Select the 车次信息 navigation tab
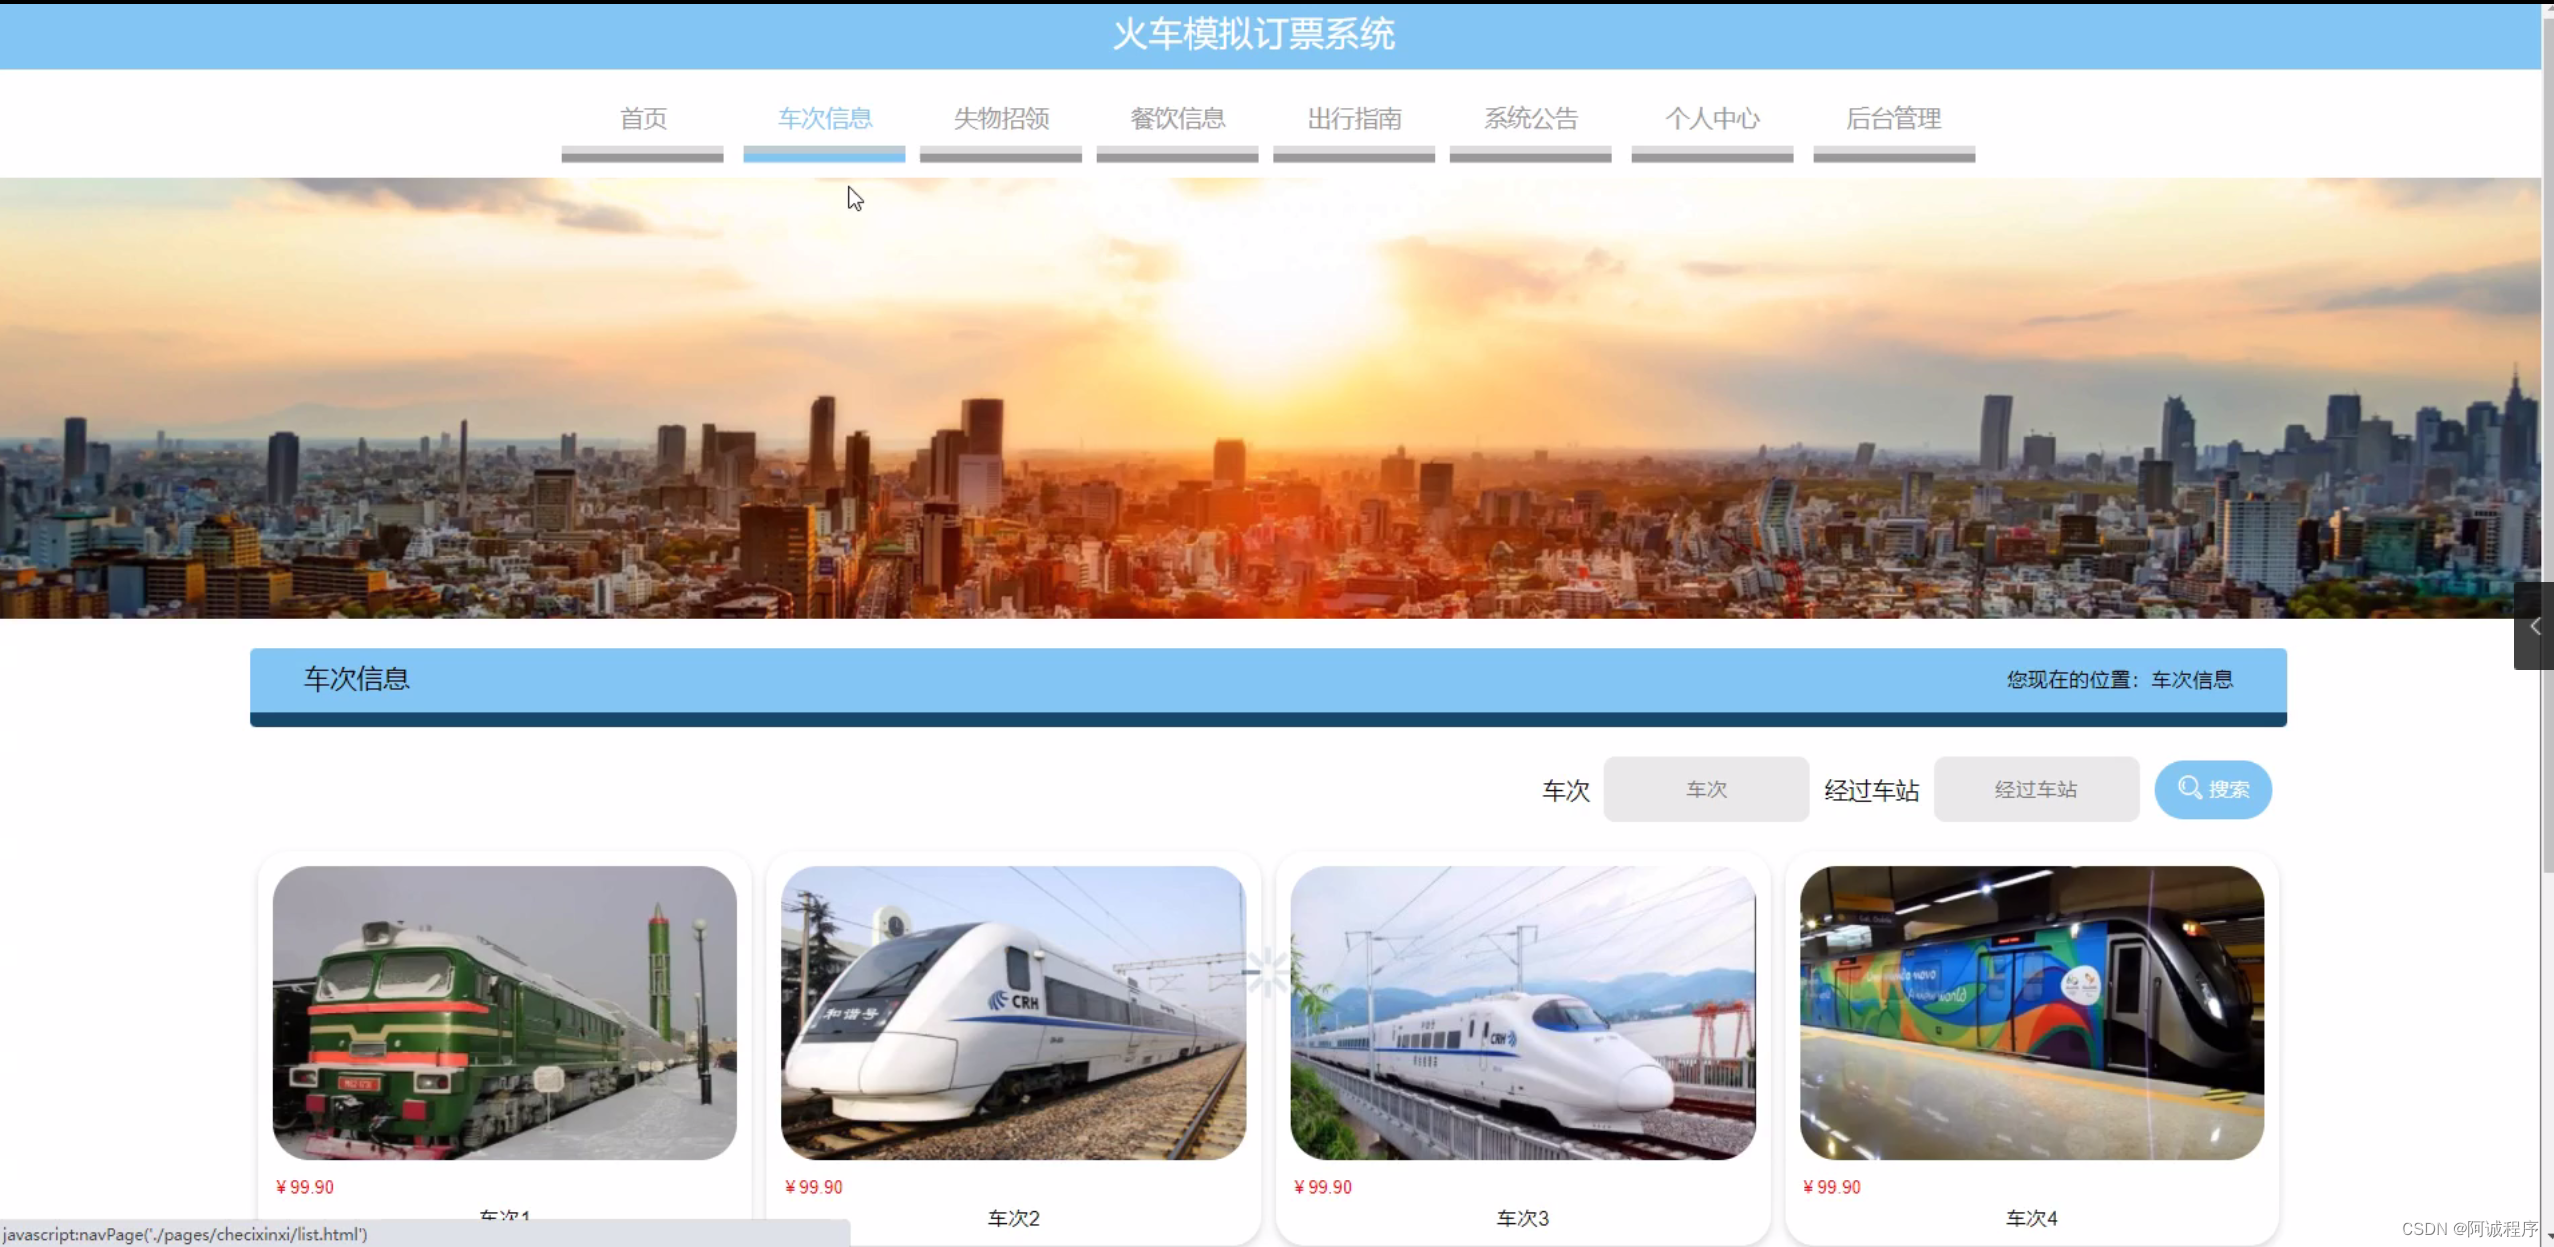The image size is (2554, 1247). click(824, 119)
